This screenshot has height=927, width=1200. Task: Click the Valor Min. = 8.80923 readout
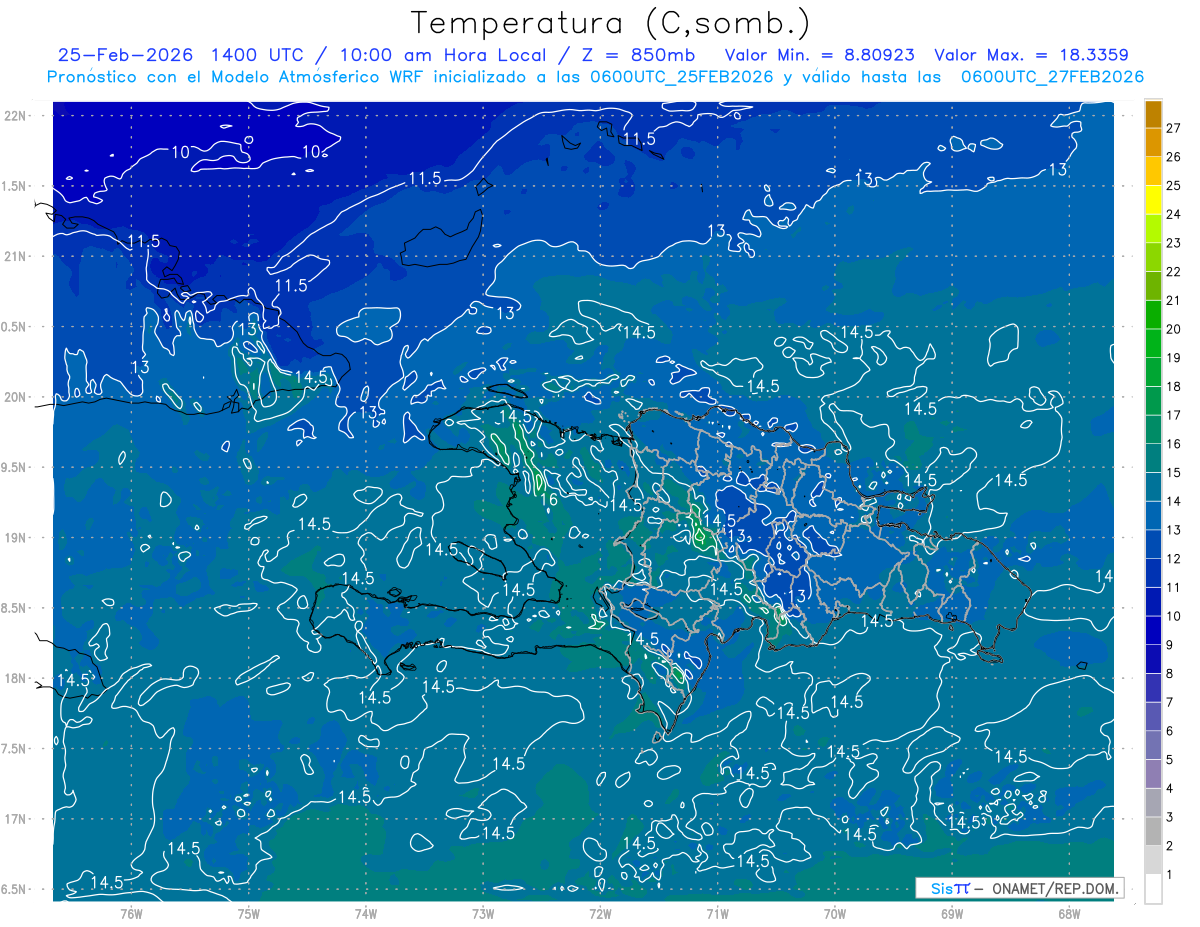click(x=820, y=55)
